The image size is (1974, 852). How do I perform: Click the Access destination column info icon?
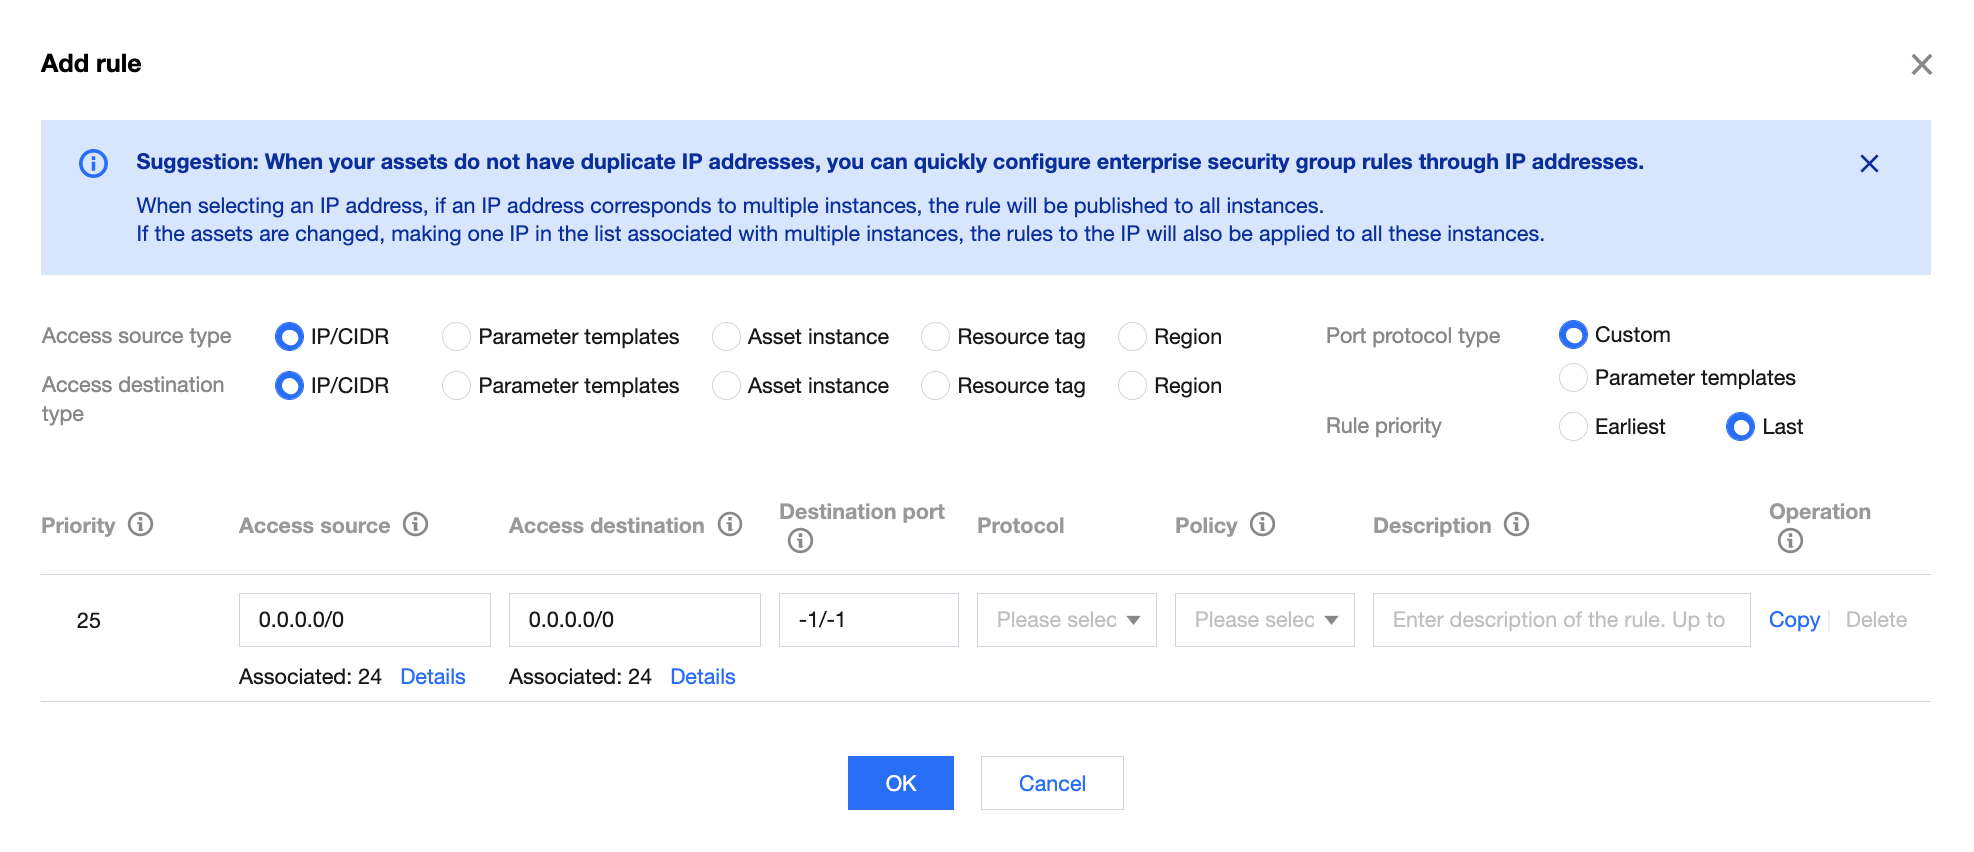pyautogui.click(x=731, y=524)
